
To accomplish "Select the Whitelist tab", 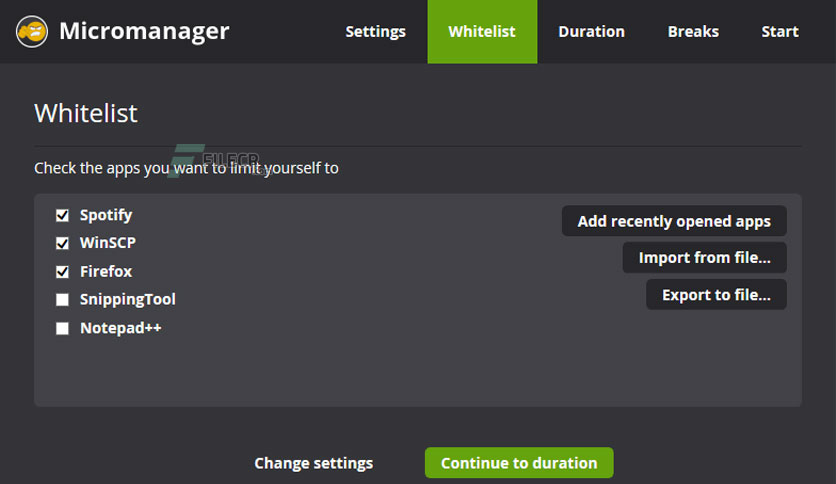I will pos(482,31).
